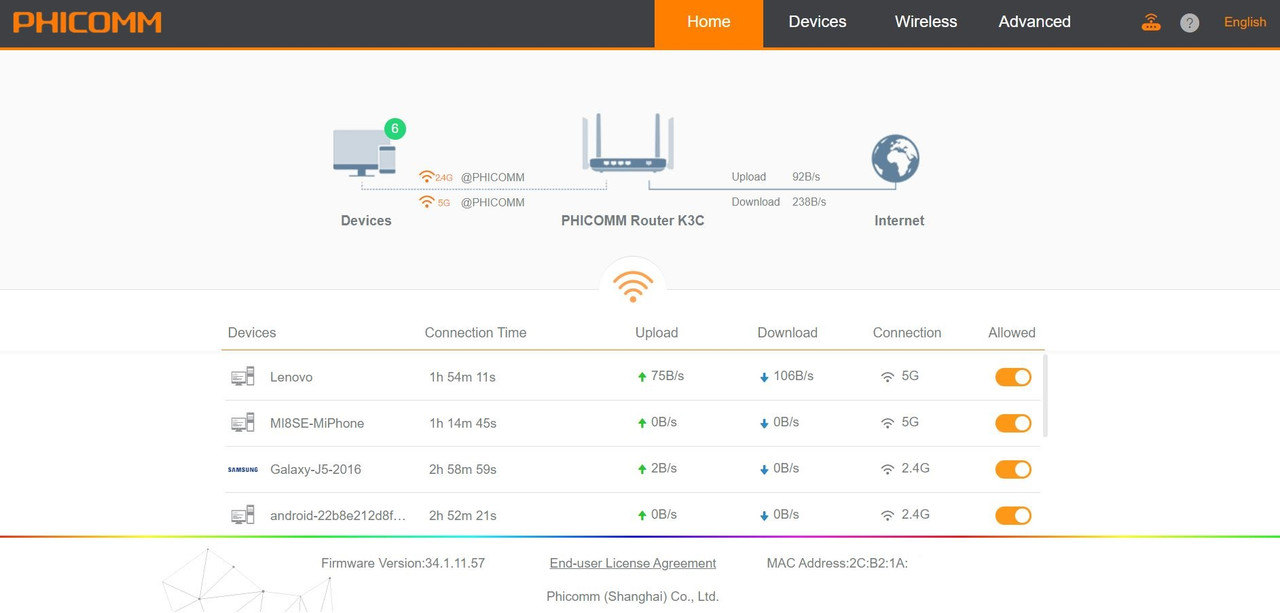Click the Download column header
1280x613 pixels.
pos(787,333)
